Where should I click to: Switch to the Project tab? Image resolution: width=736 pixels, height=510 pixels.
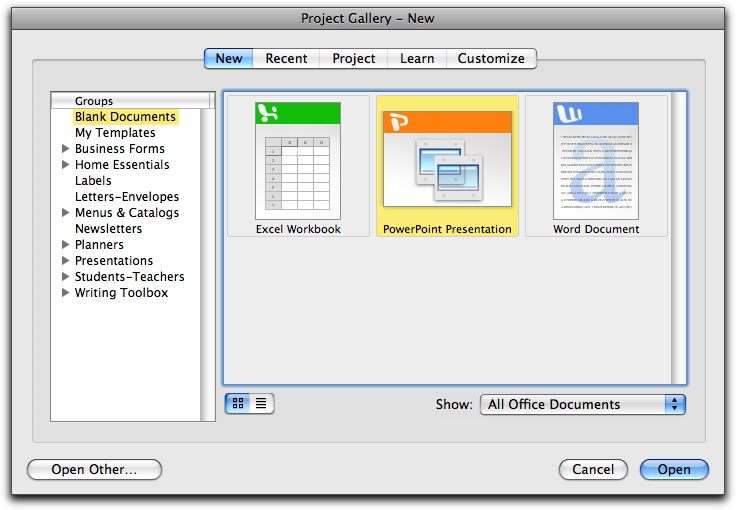tap(353, 59)
